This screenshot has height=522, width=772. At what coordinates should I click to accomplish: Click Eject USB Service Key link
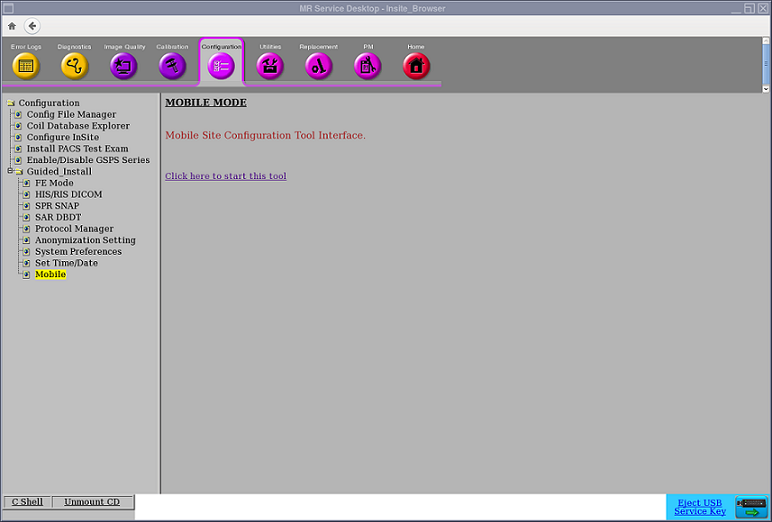699,507
